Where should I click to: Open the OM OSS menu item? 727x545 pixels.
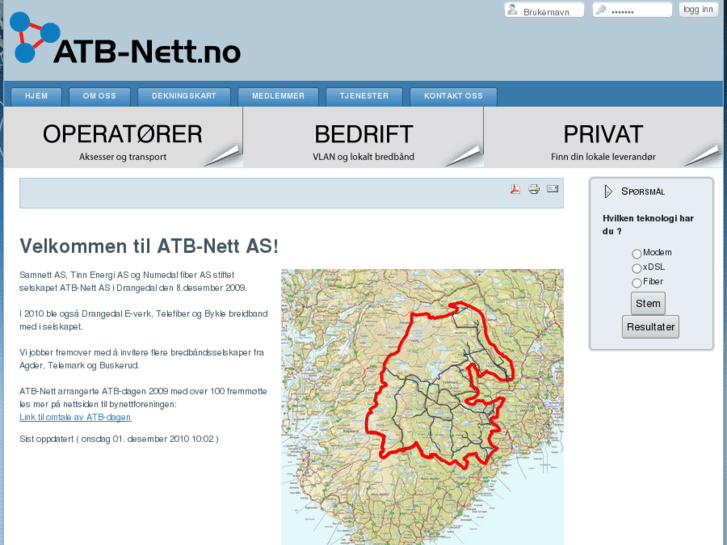[x=99, y=96]
